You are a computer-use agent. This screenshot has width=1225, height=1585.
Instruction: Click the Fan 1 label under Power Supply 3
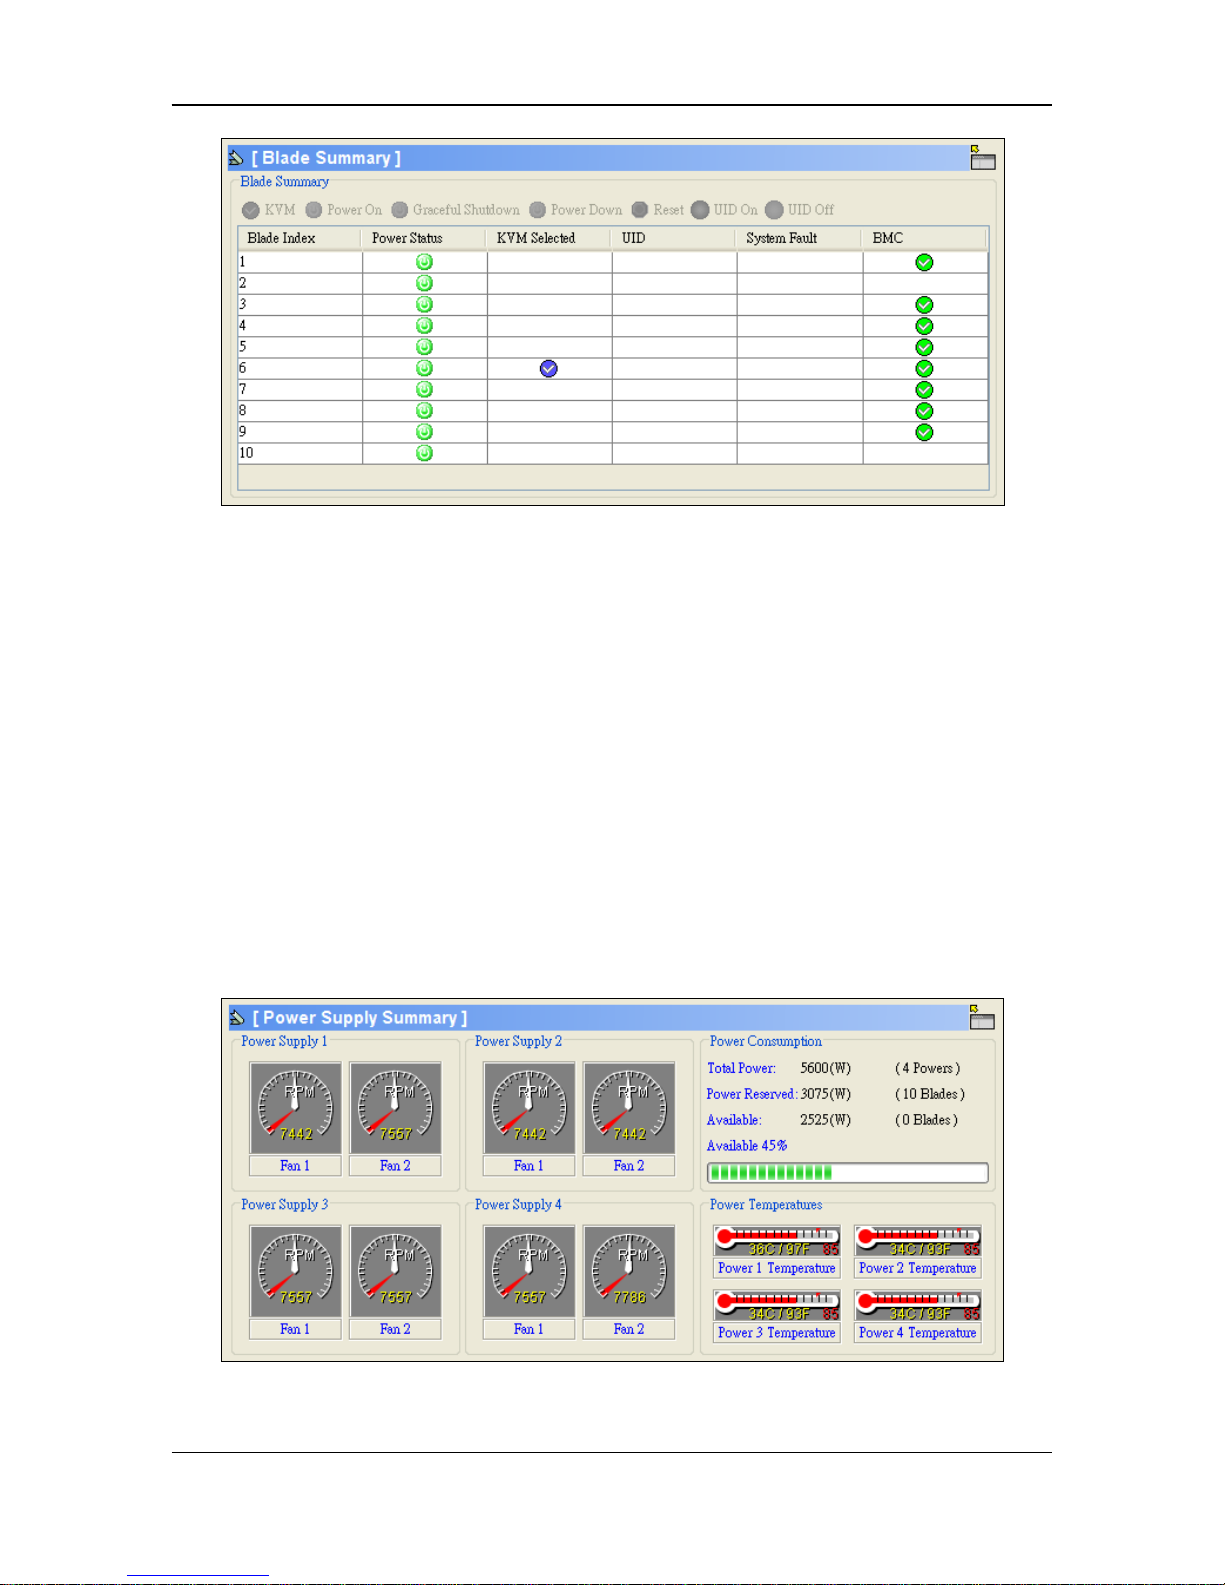point(295,1329)
